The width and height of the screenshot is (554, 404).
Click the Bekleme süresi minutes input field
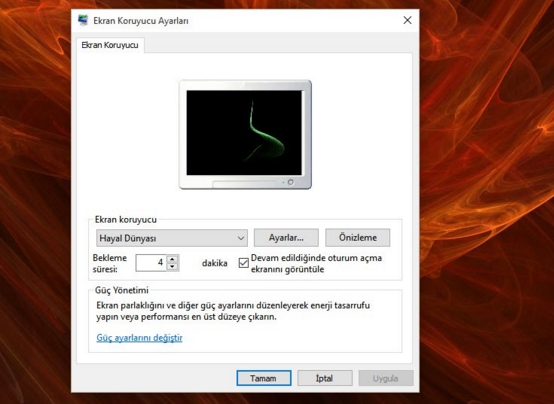(x=151, y=263)
